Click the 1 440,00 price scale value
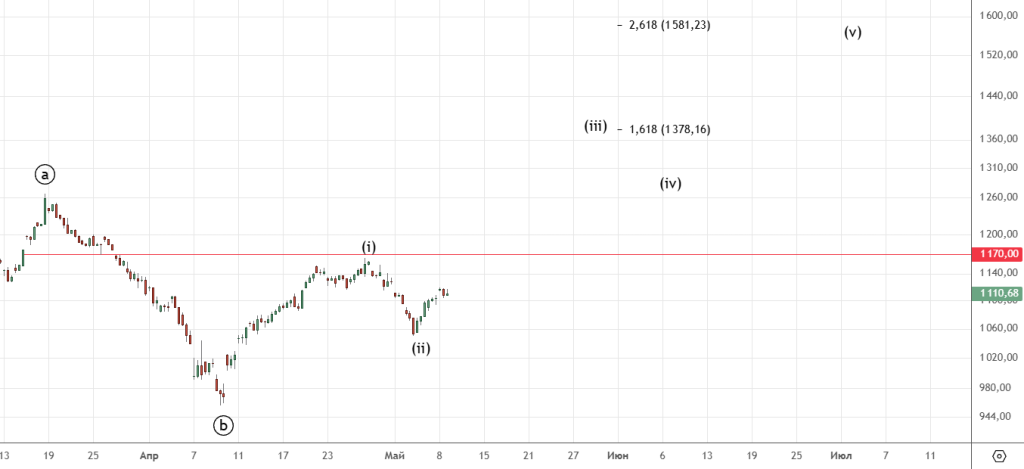 999,96
